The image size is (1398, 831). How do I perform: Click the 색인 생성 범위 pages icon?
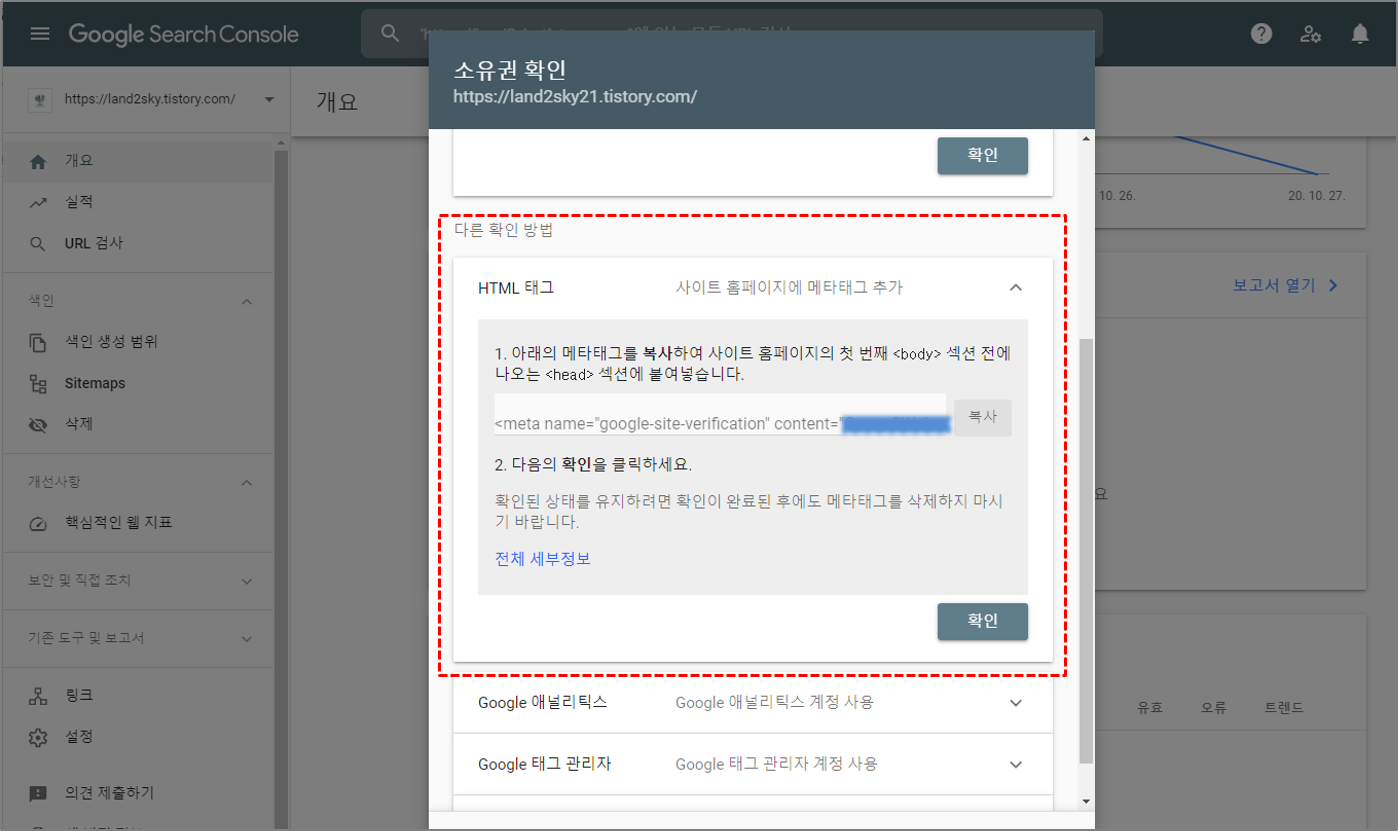pos(38,342)
